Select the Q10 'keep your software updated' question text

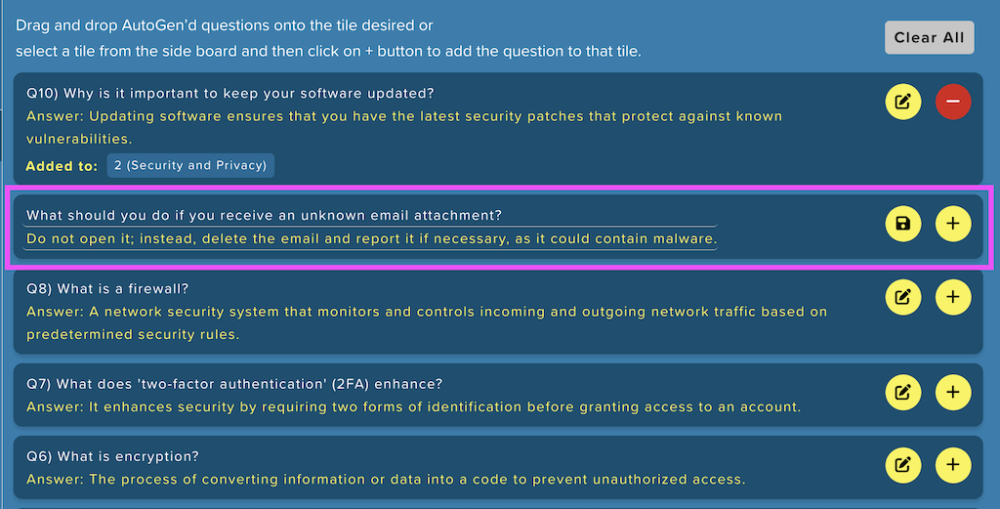(x=230, y=93)
